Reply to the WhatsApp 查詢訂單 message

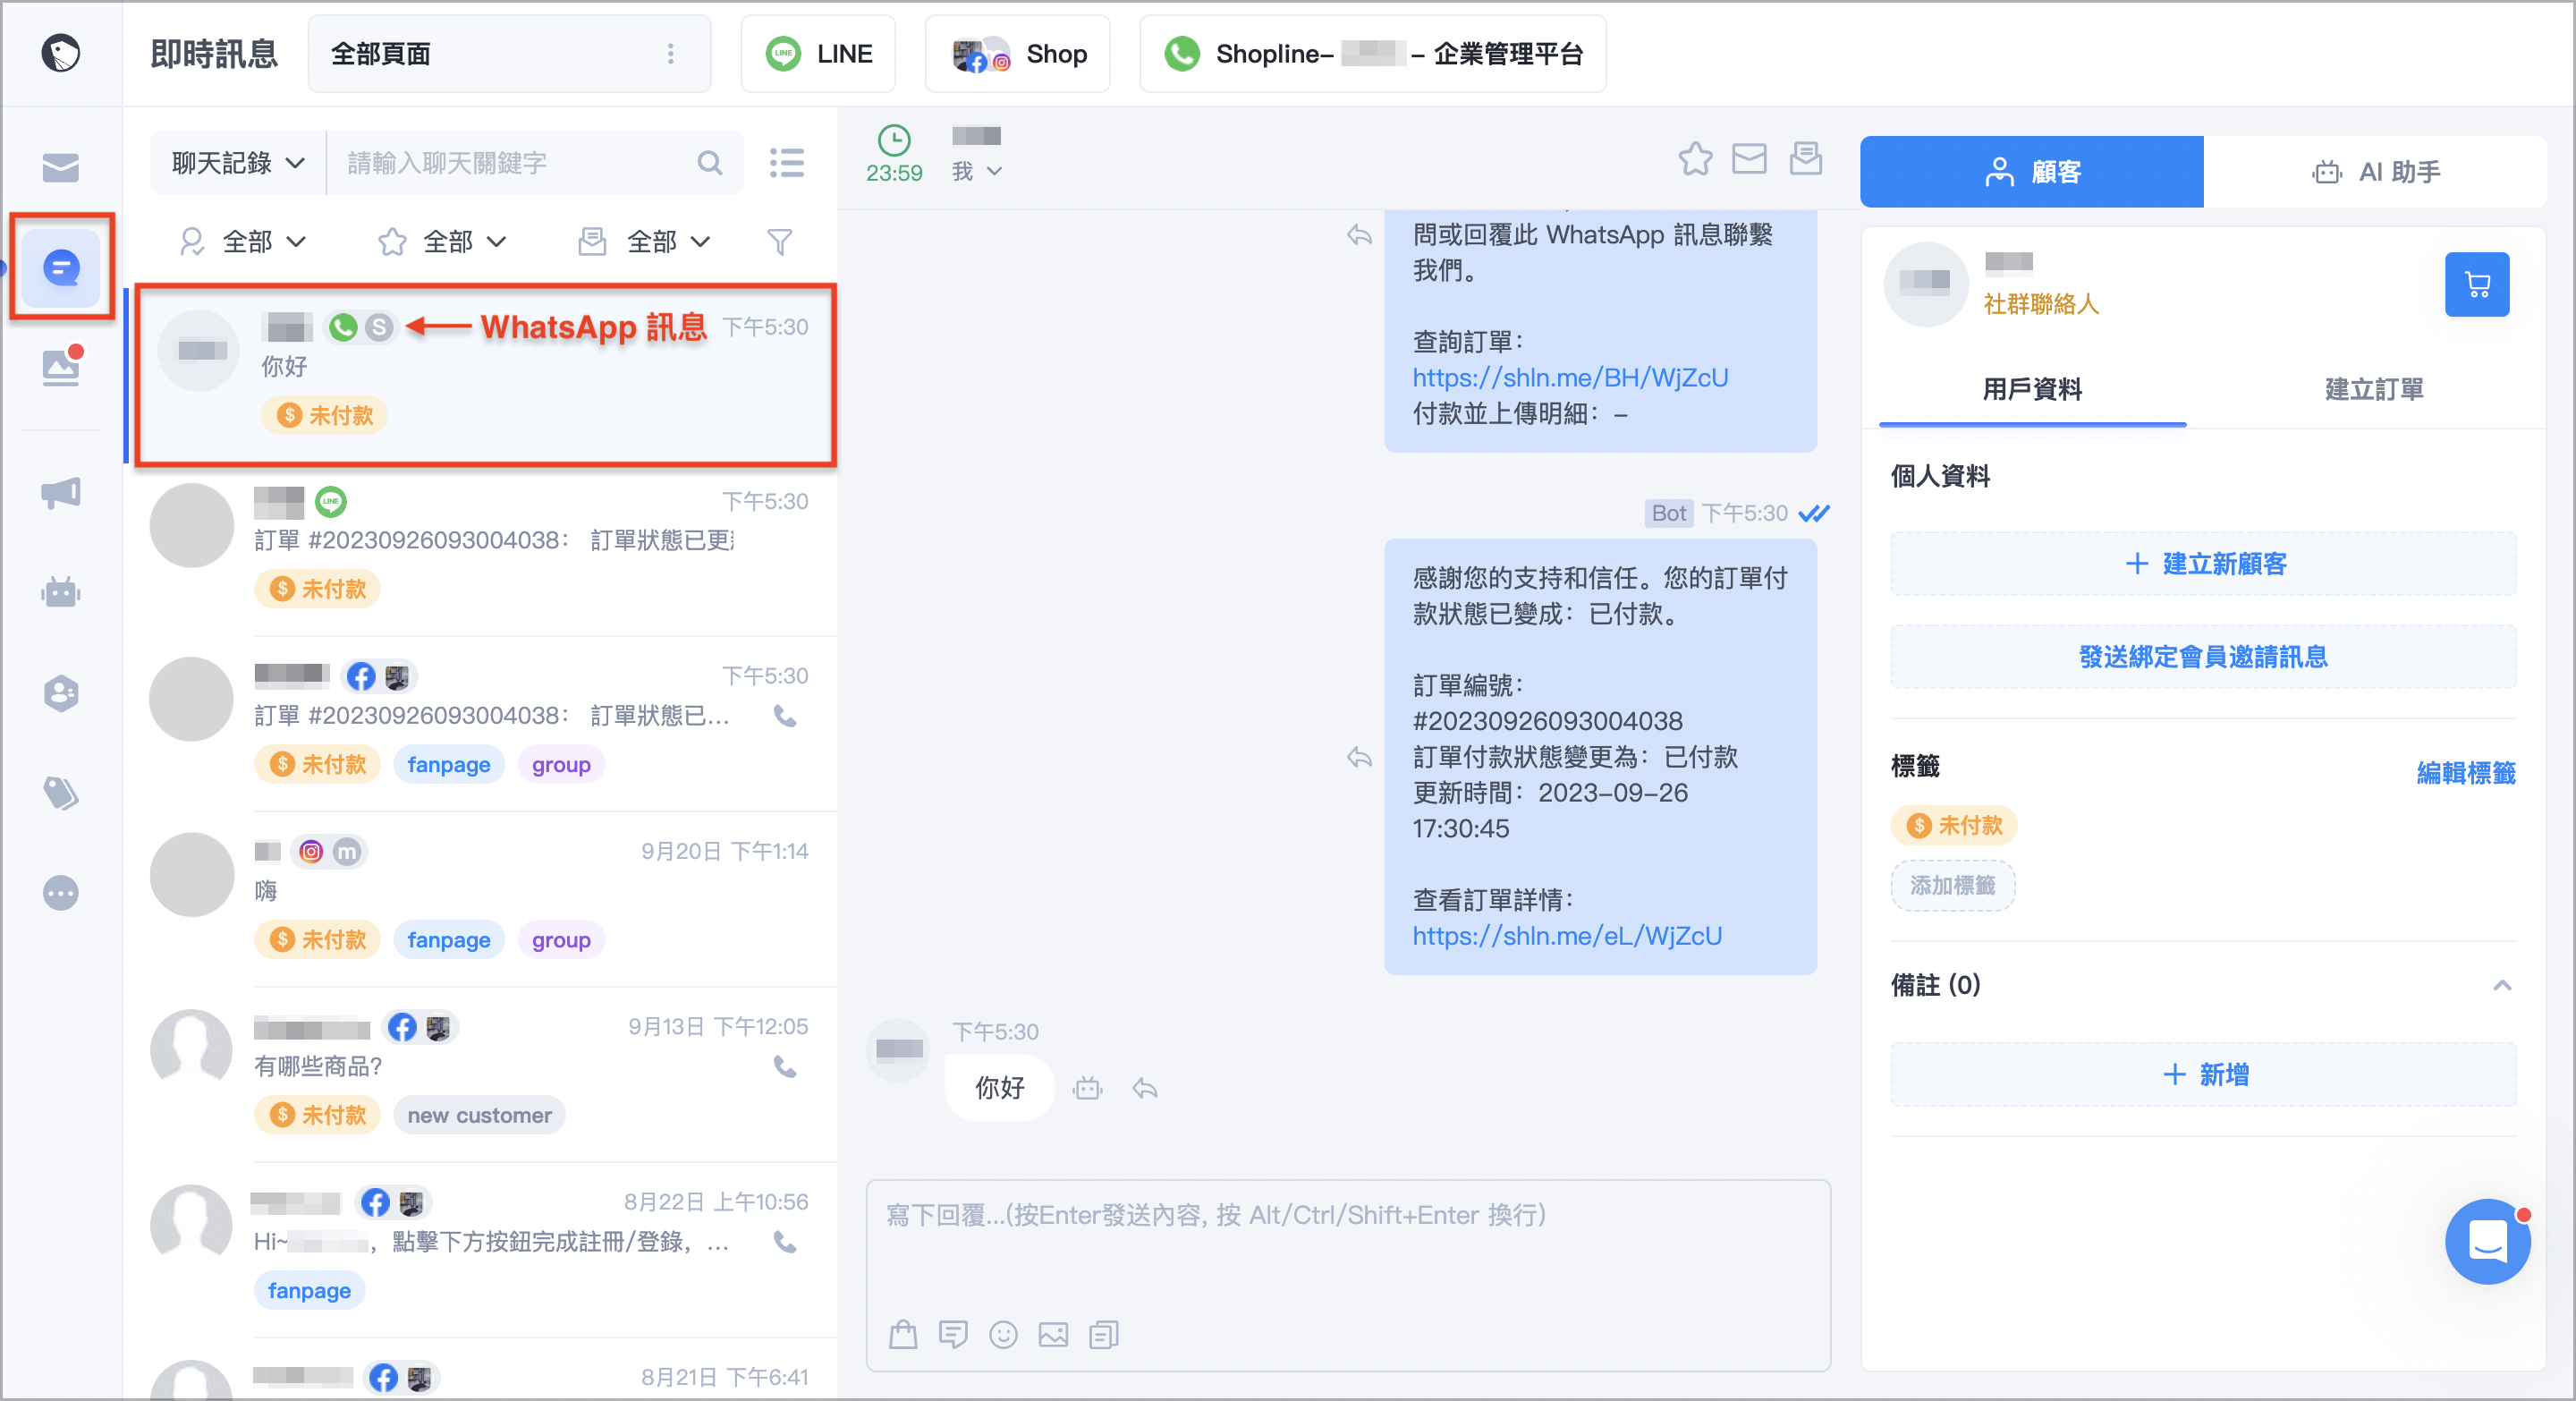click(x=1359, y=236)
